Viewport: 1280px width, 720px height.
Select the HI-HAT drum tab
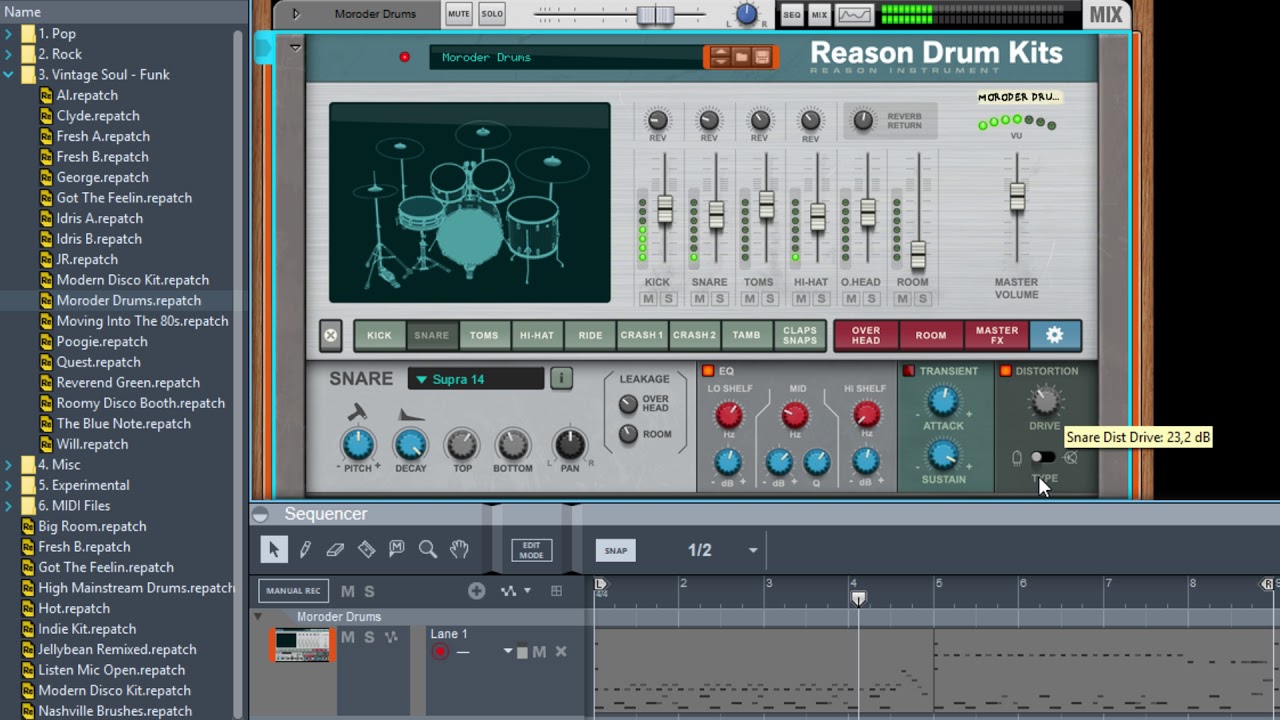(x=537, y=336)
